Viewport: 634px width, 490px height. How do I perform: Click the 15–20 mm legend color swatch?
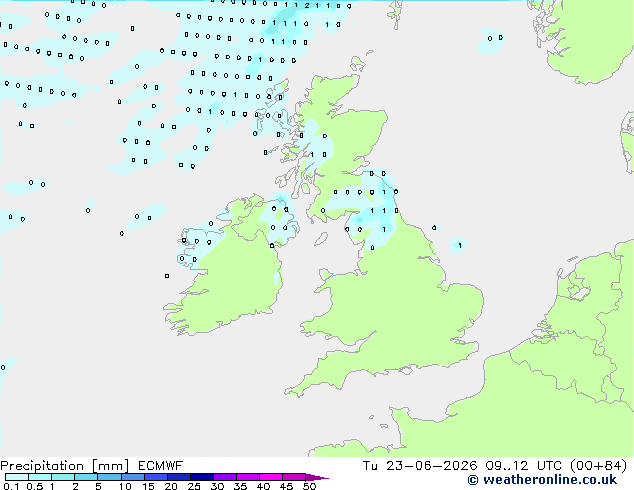[x=155, y=477]
